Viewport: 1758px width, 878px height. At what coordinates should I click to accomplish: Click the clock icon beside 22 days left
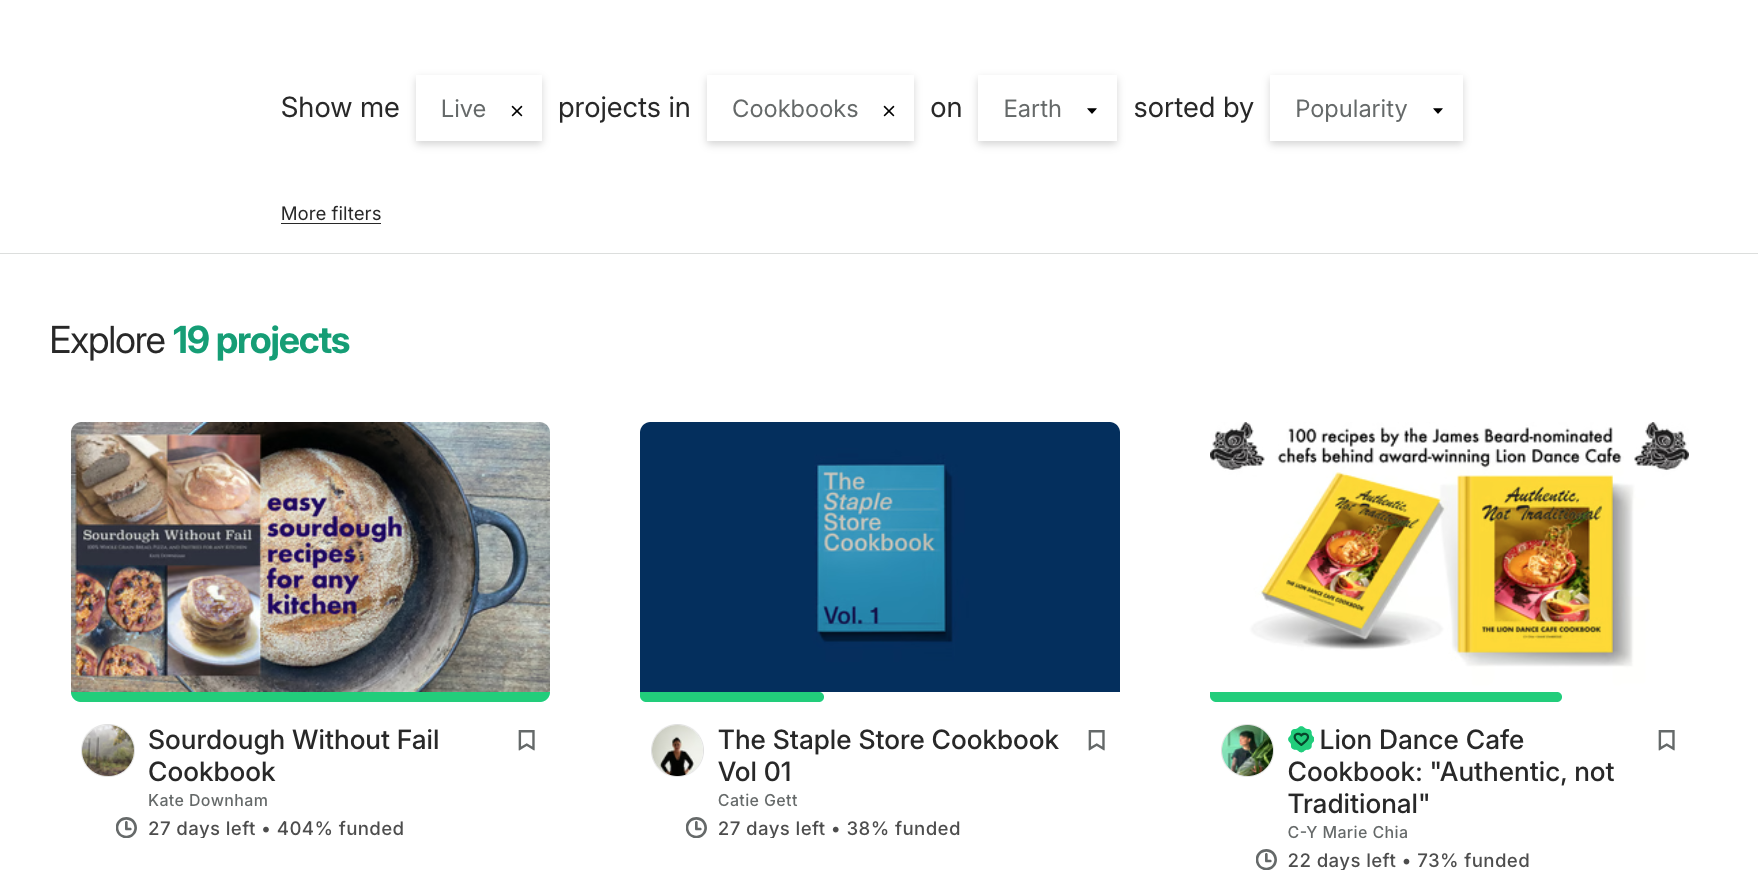[x=1266, y=860]
